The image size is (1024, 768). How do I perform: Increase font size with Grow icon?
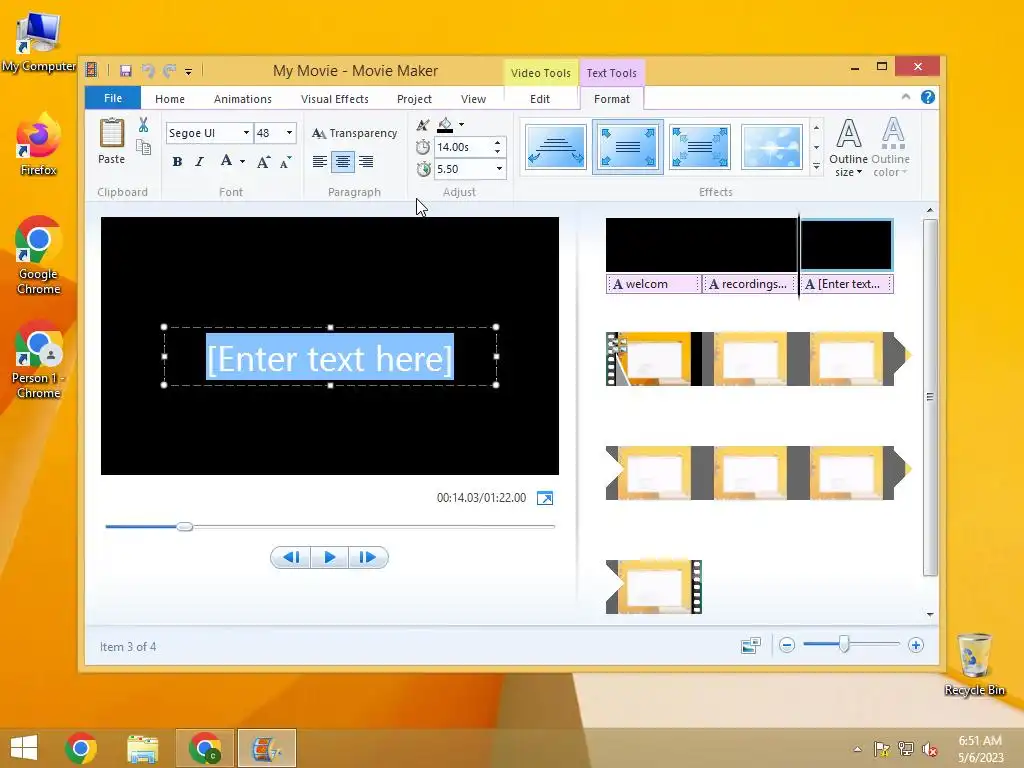click(264, 162)
